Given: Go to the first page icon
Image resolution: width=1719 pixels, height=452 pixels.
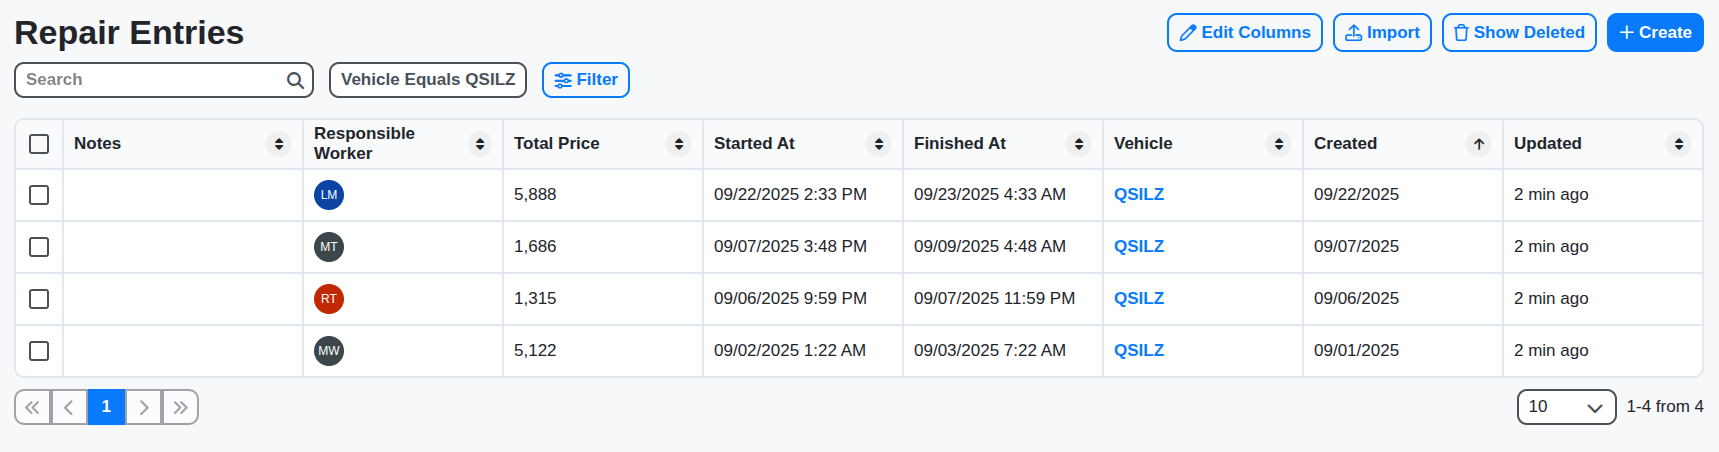Looking at the screenshot, I should click(33, 407).
